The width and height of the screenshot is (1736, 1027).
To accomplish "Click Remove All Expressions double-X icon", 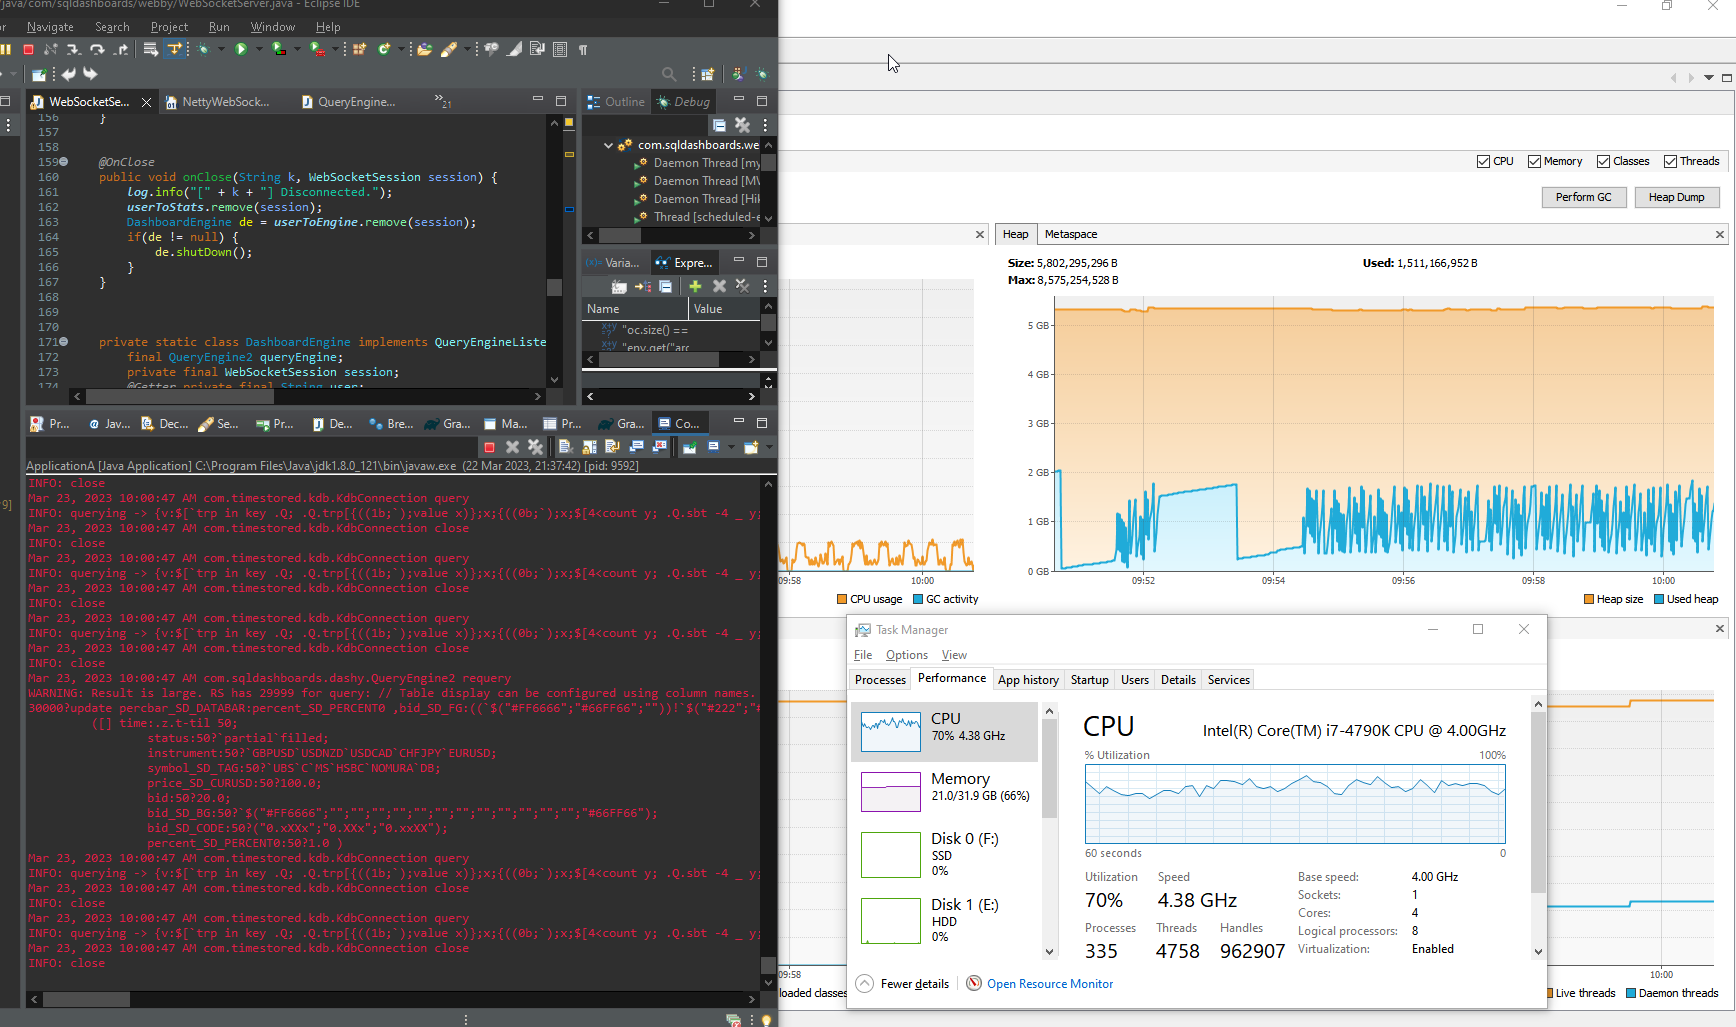I will 742,286.
